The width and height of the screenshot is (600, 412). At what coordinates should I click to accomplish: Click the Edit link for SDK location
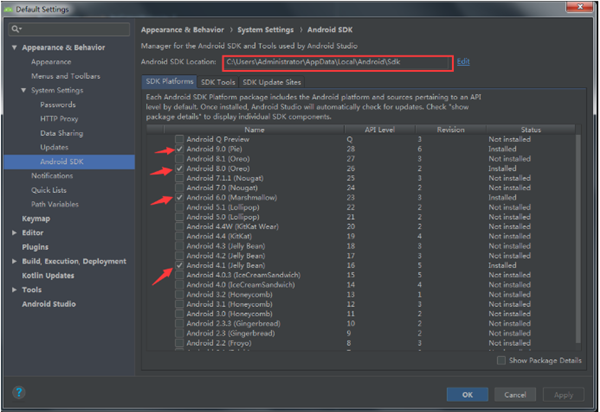pyautogui.click(x=463, y=62)
